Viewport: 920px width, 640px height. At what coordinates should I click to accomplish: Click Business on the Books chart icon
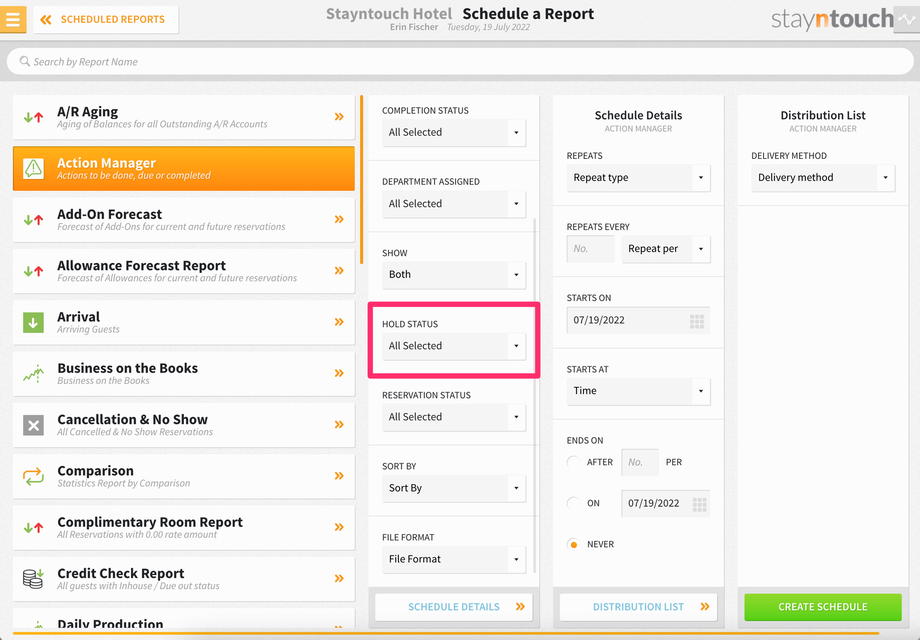point(33,374)
